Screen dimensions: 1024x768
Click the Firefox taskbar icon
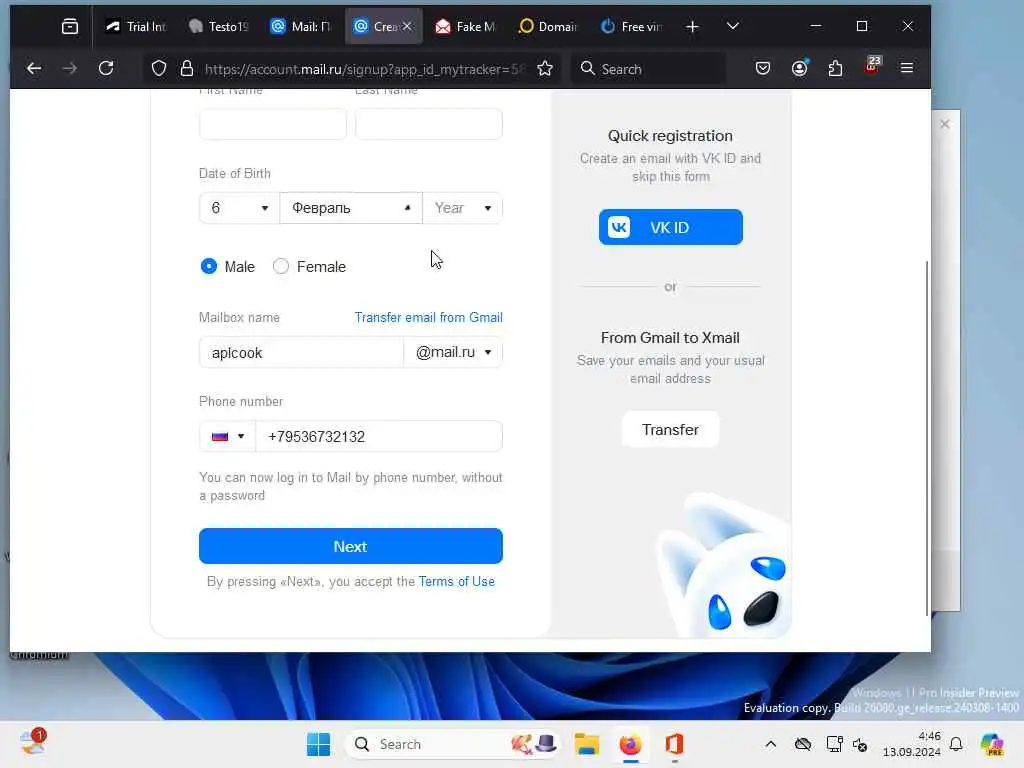click(630, 744)
